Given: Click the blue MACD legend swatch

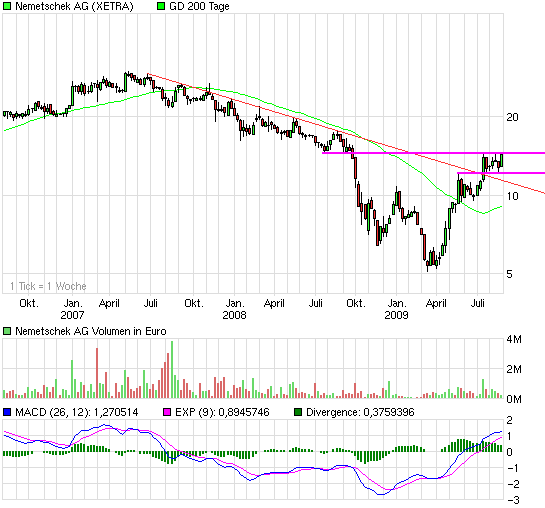Looking at the screenshot, I should [7, 412].
